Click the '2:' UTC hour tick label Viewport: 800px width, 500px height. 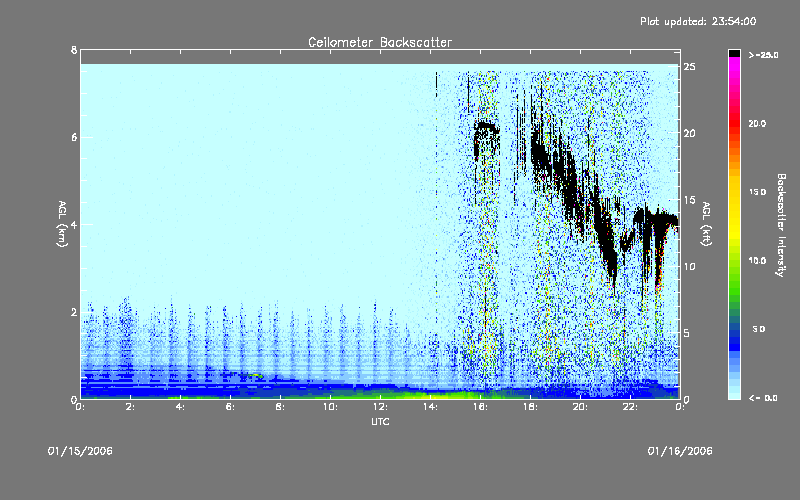(x=131, y=407)
